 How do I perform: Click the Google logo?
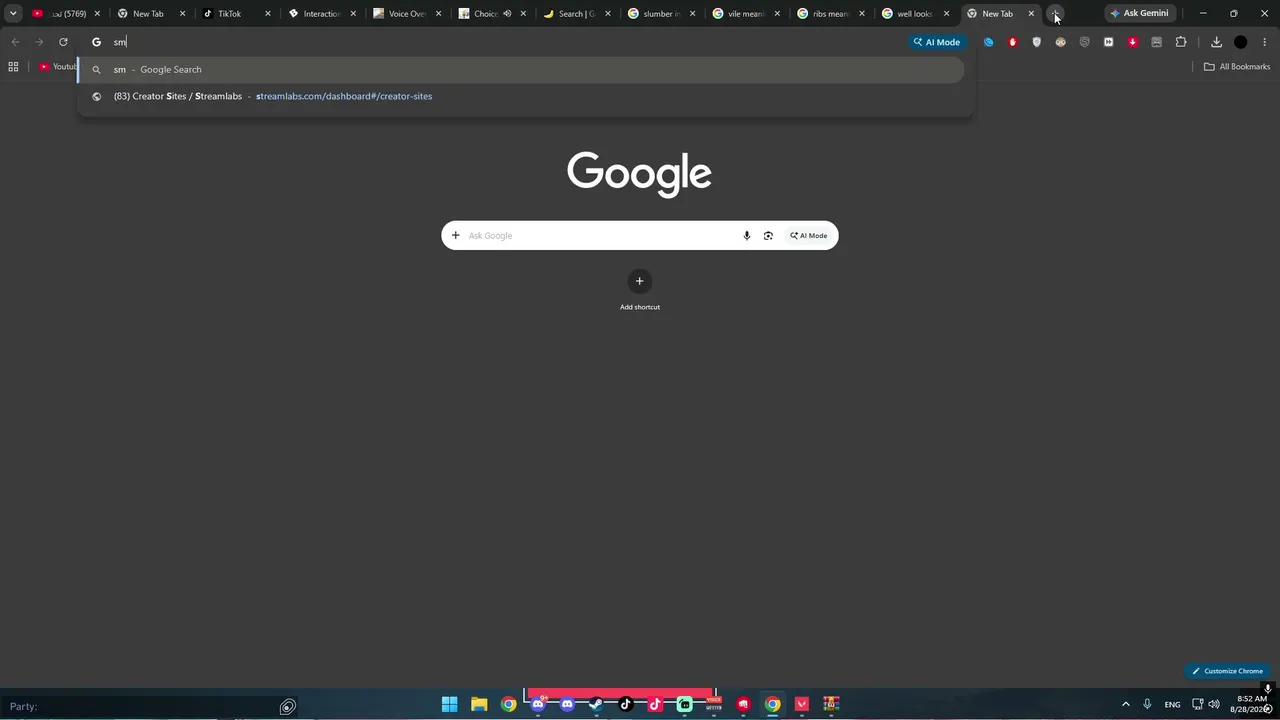click(639, 174)
